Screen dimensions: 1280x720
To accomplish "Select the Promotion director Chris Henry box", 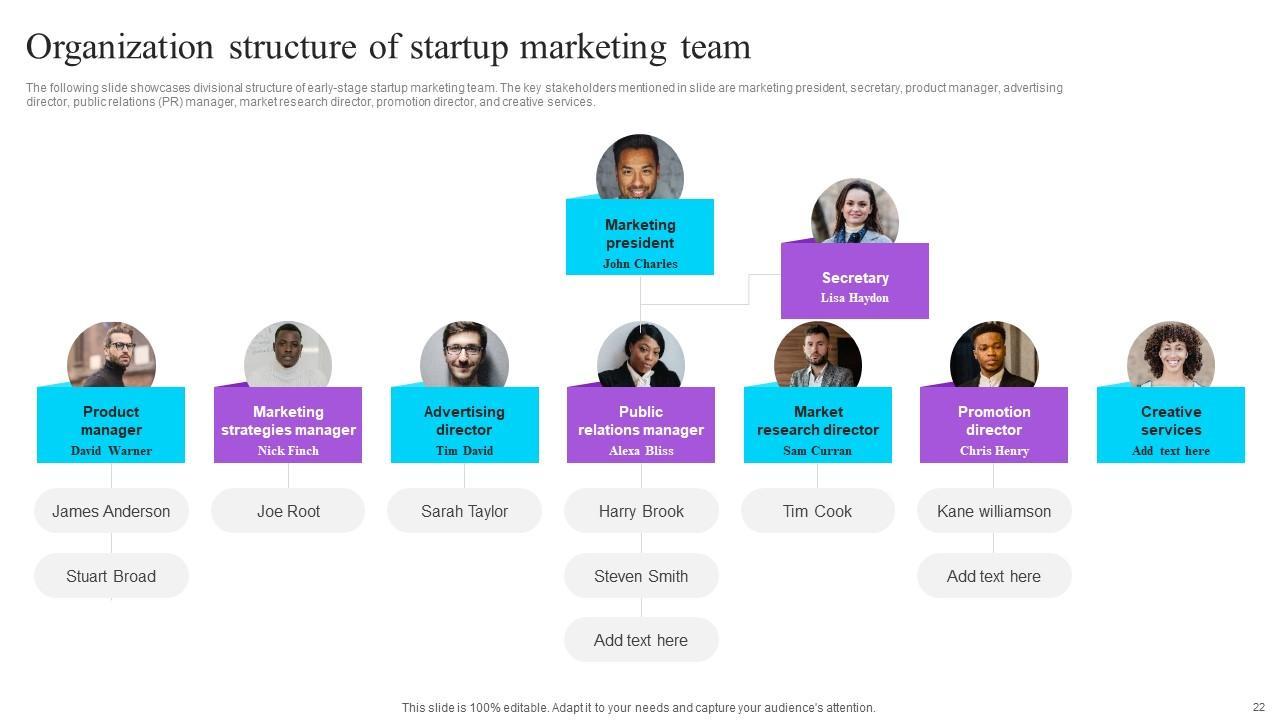I will pos(994,426).
